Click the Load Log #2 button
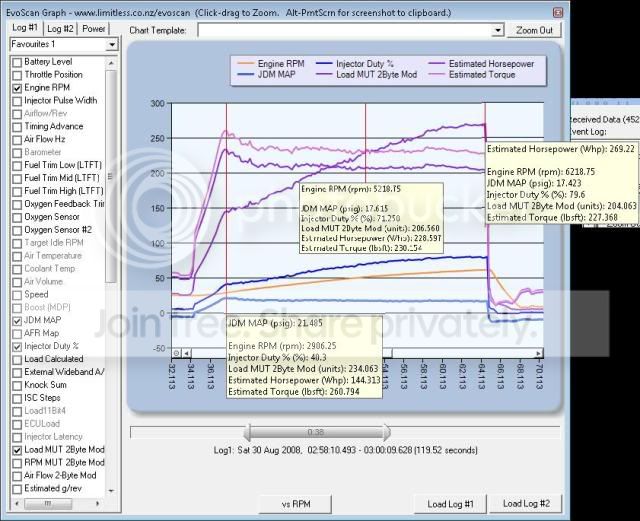The height and width of the screenshot is (521, 640). [x=526, y=503]
